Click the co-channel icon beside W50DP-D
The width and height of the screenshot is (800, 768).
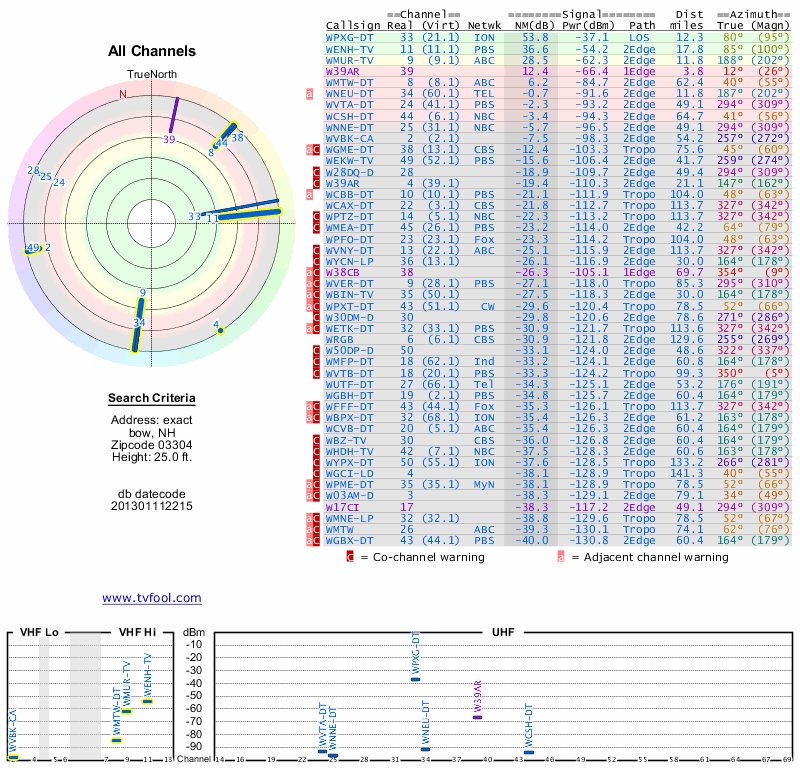pyautogui.click(x=316, y=351)
